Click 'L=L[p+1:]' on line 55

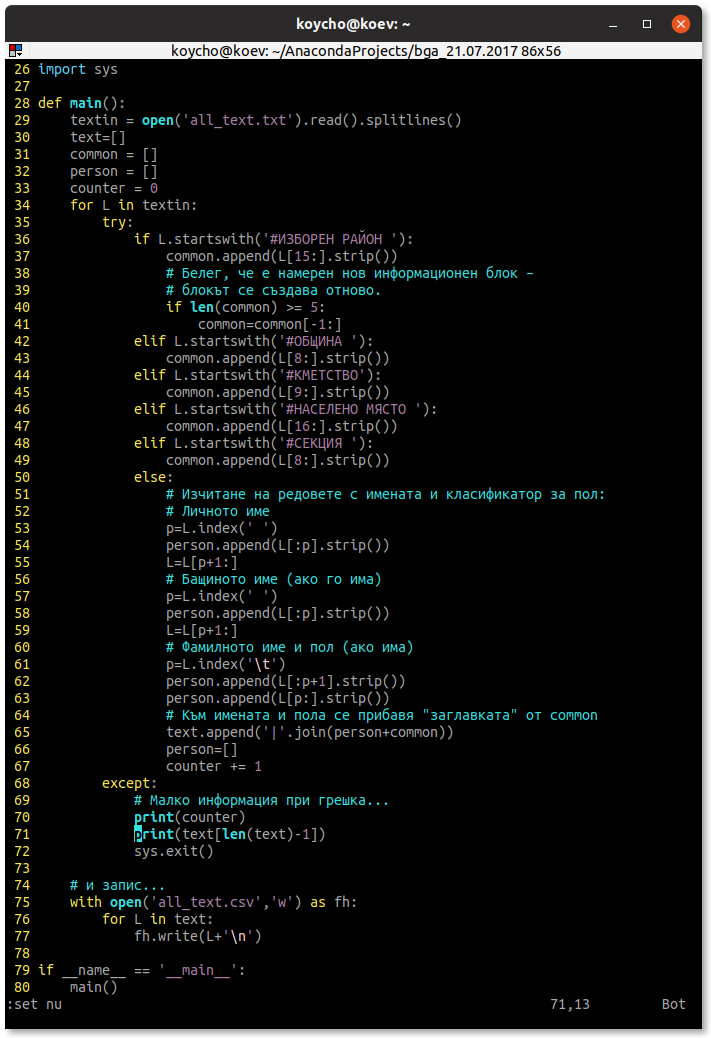202,563
